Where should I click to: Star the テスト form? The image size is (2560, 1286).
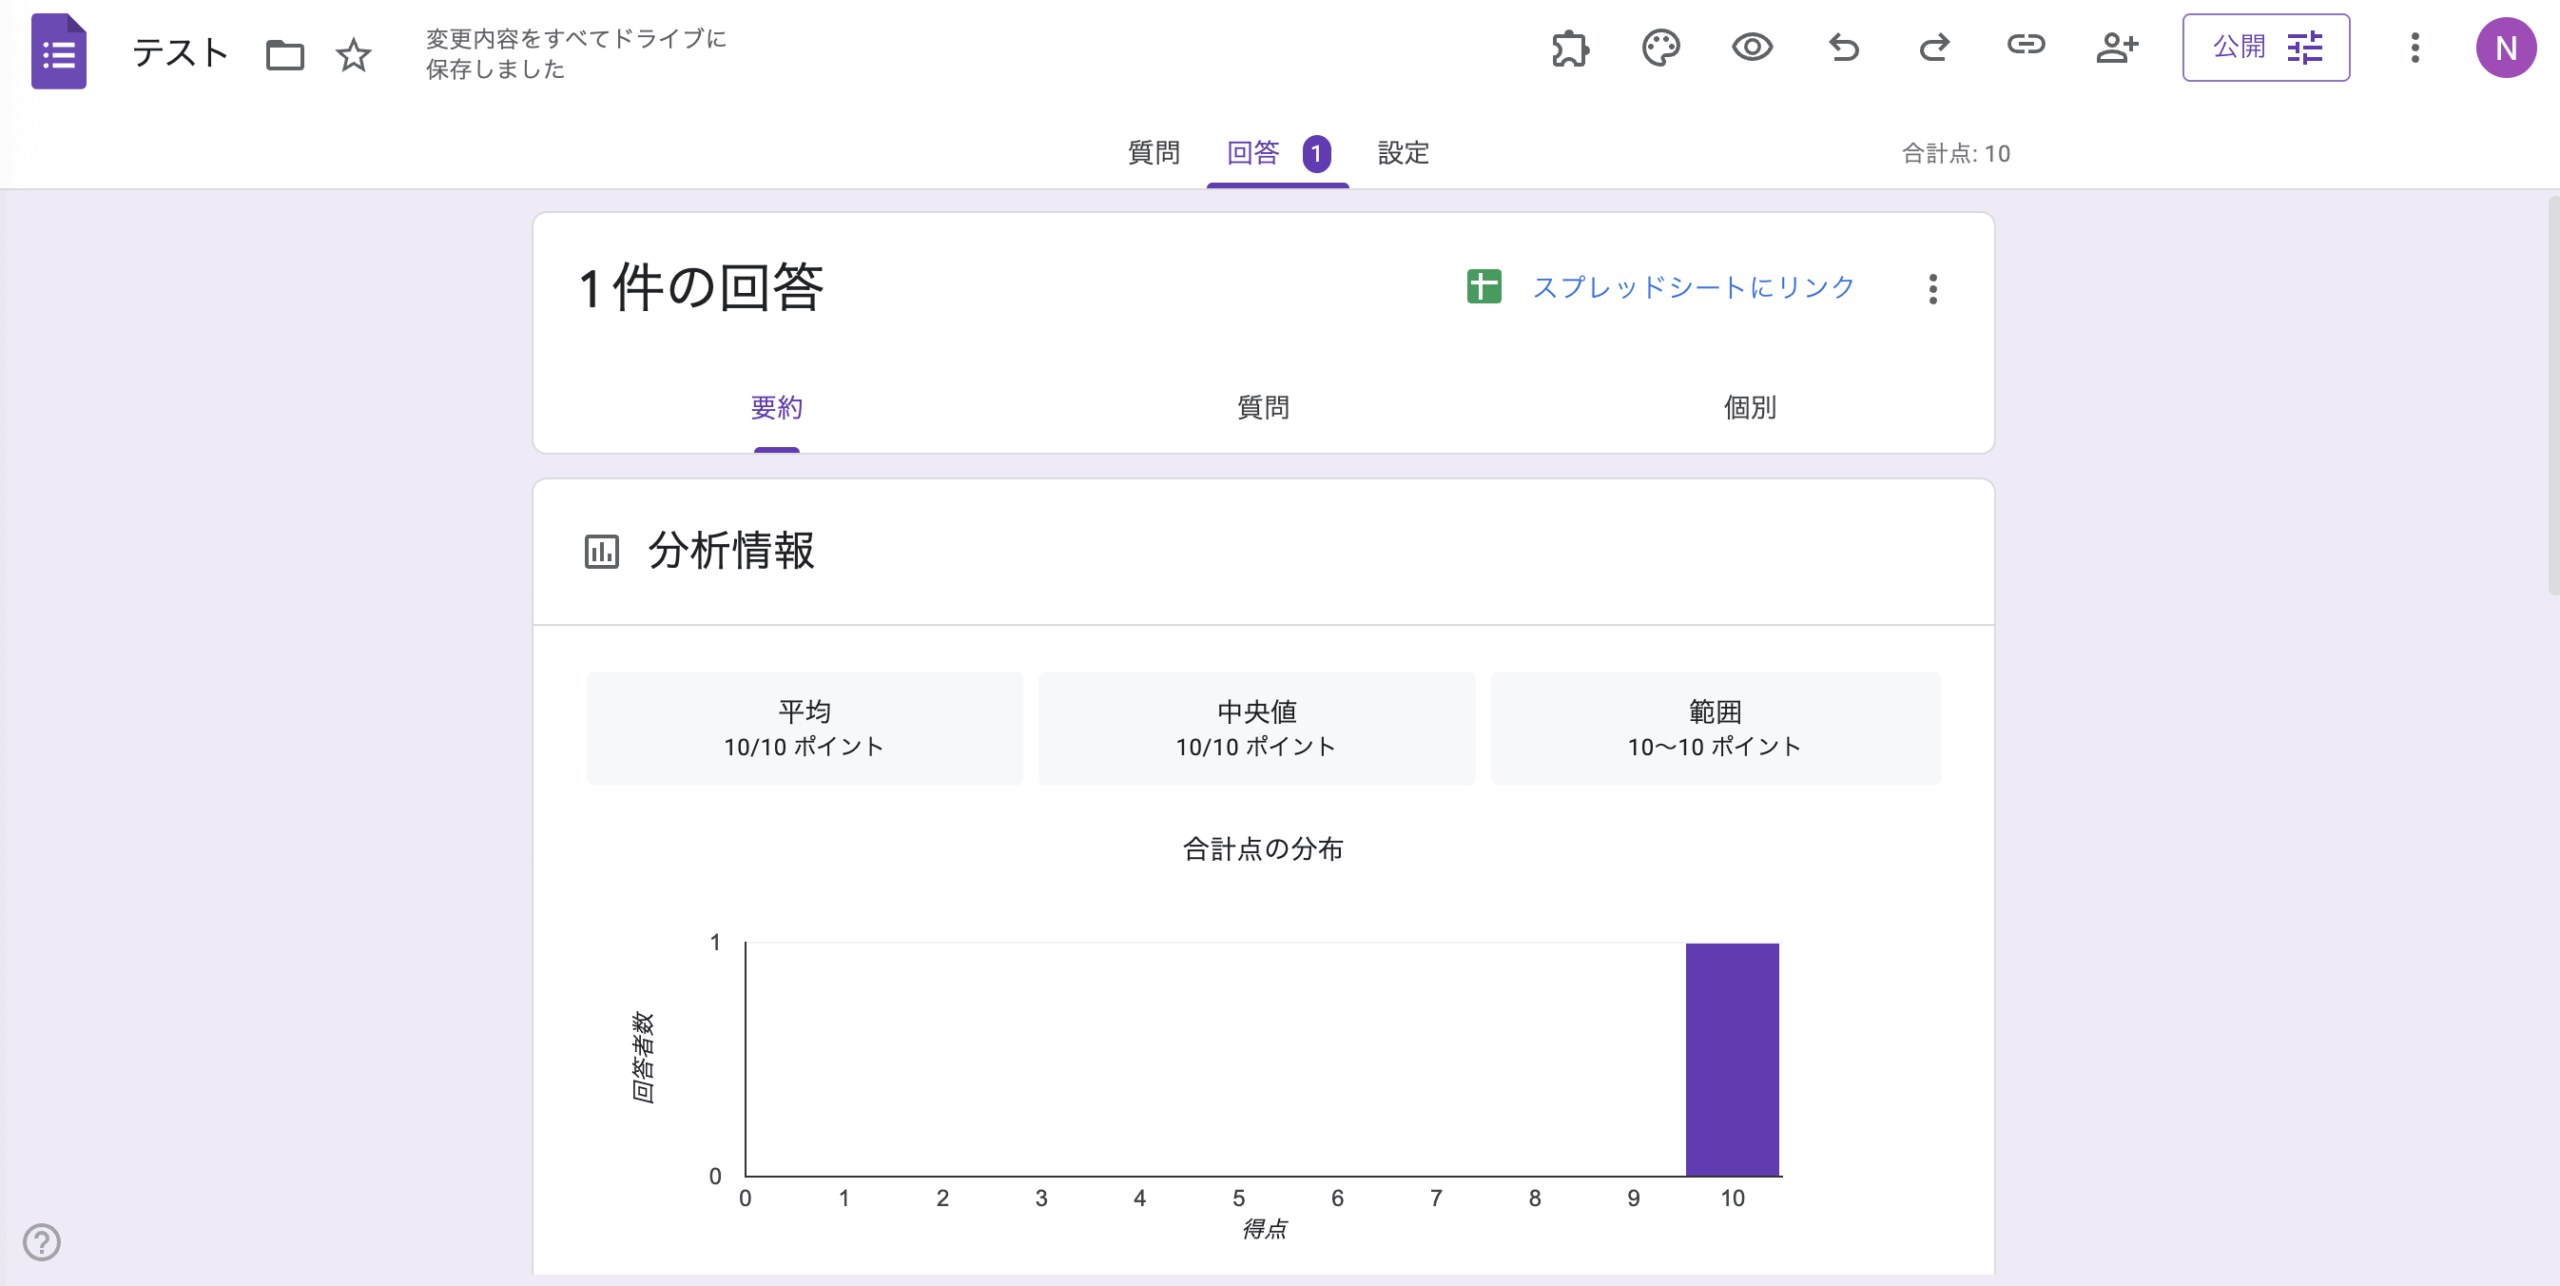pos(352,57)
